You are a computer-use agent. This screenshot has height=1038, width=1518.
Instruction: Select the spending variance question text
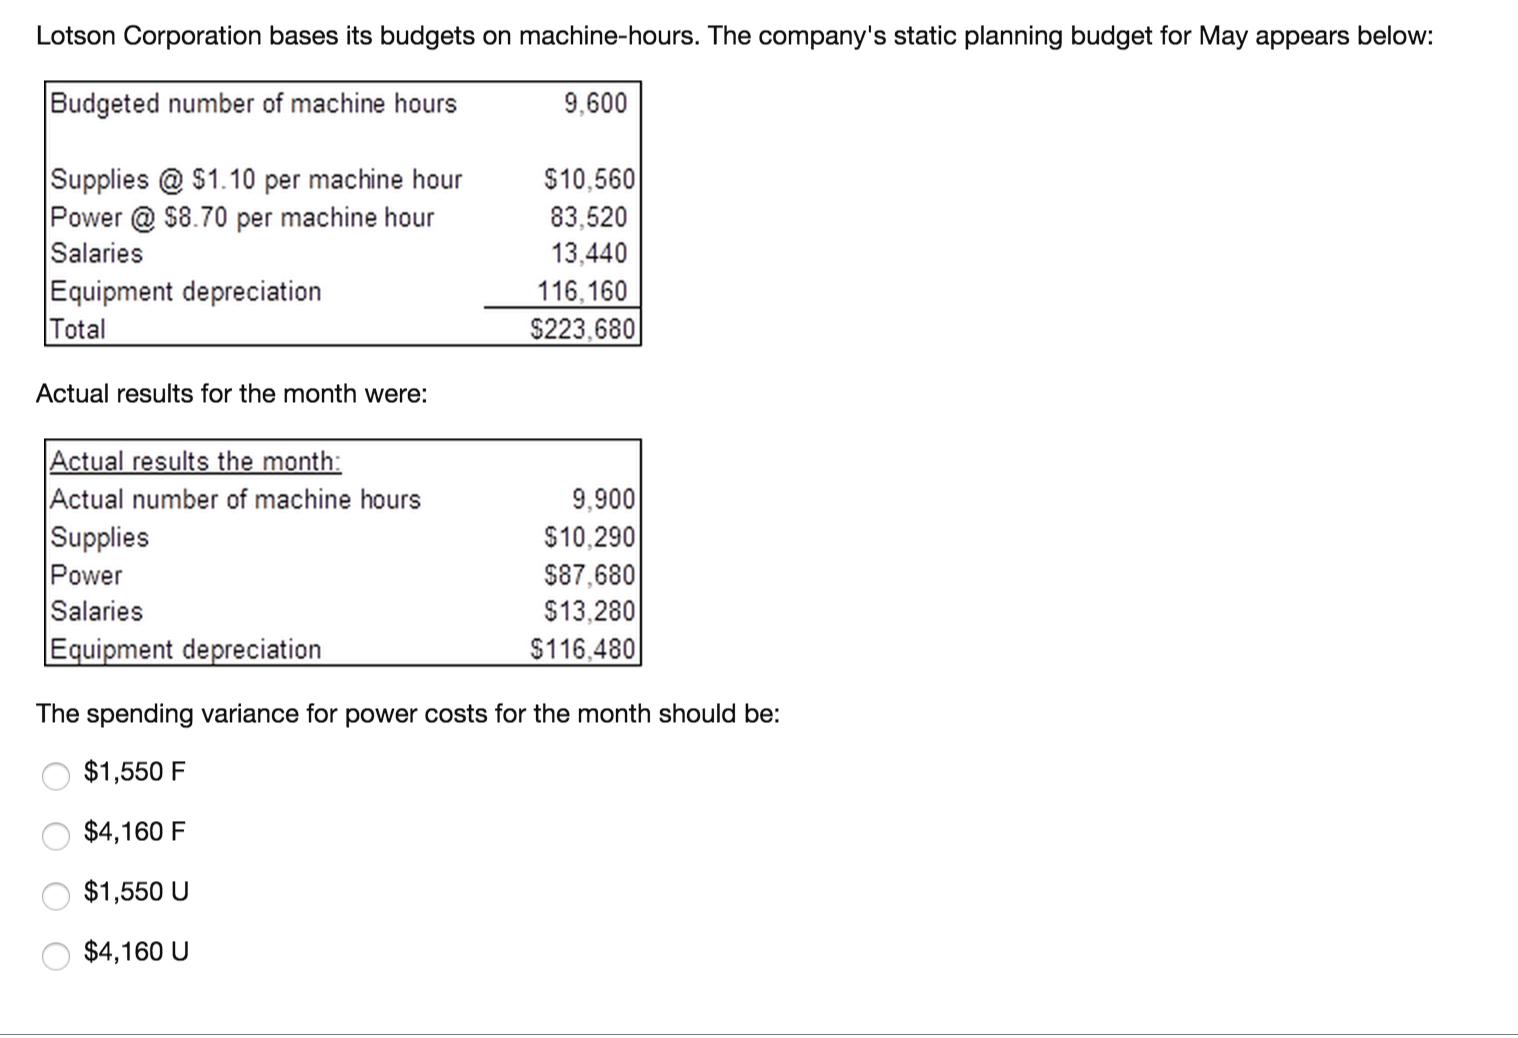tap(408, 713)
